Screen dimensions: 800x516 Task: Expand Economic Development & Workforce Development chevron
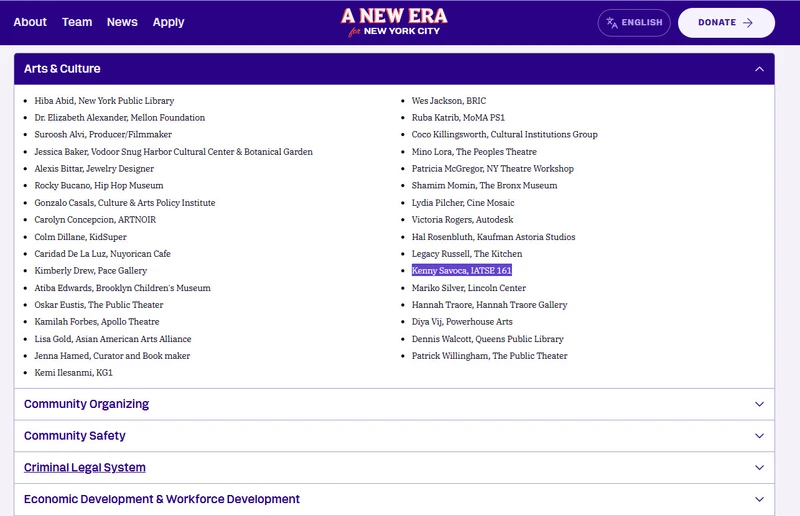tap(759, 499)
